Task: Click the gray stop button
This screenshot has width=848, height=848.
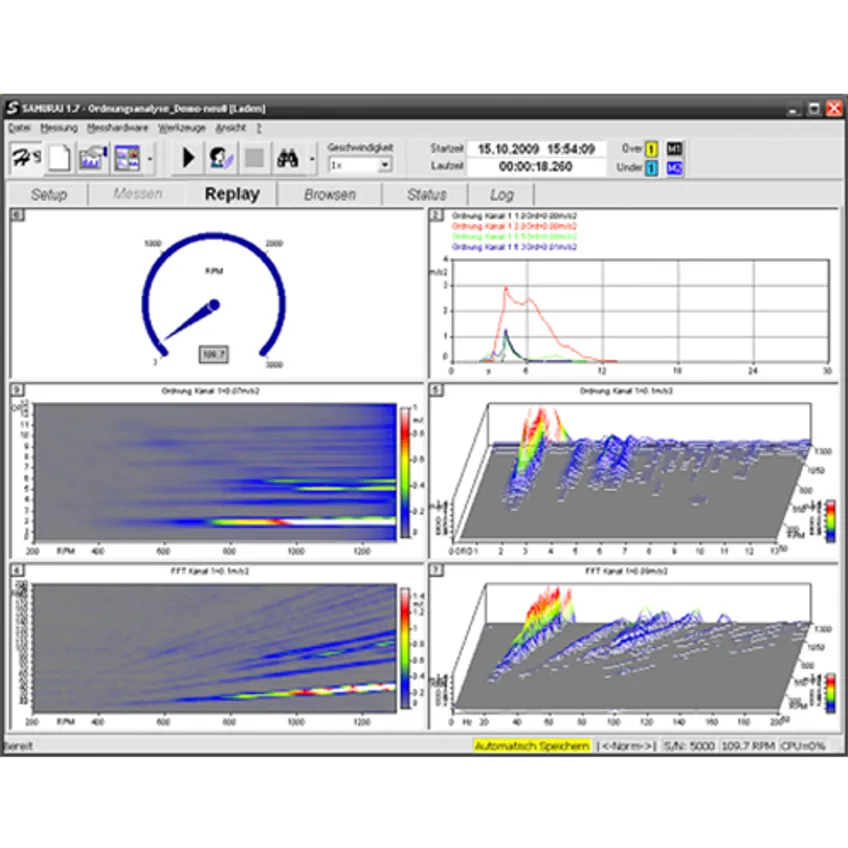Action: tap(254, 158)
